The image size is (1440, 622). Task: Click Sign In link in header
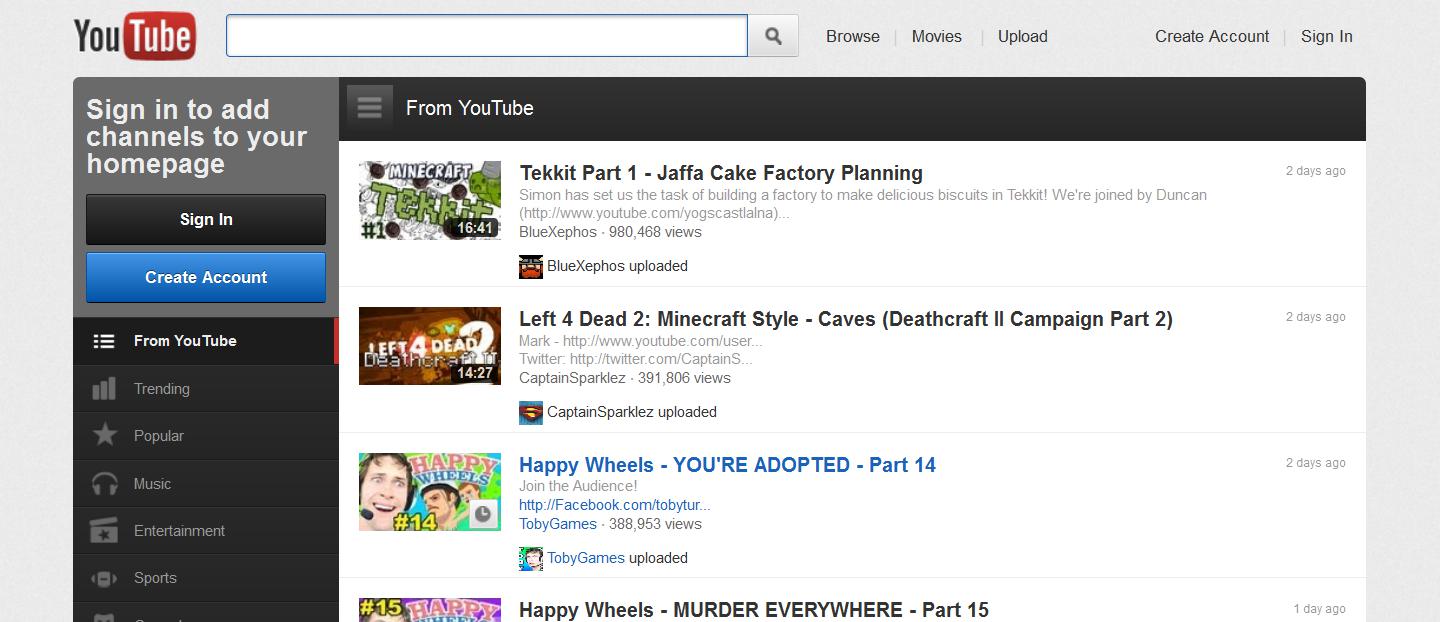coord(1327,36)
